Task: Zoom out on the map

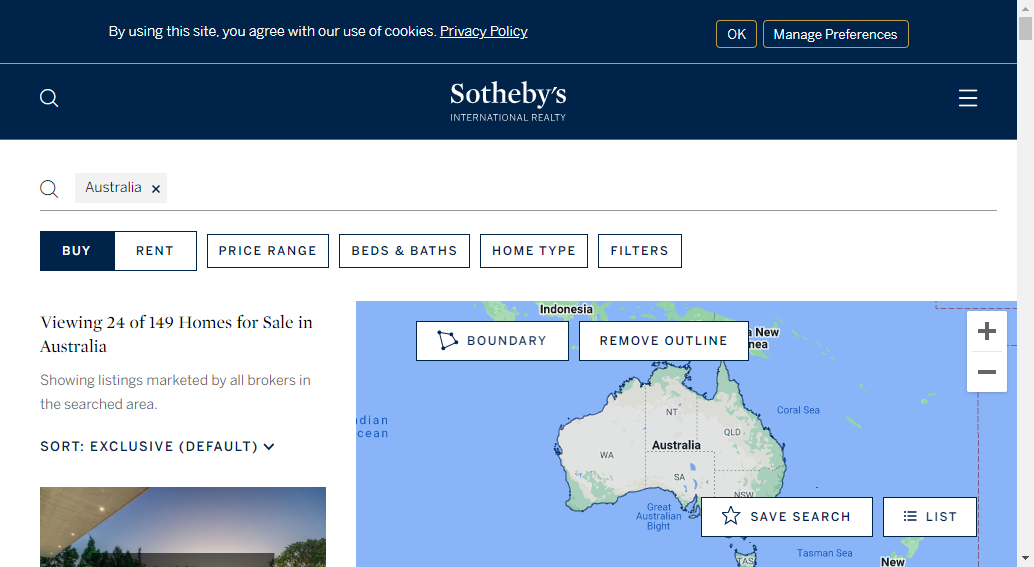Action: pos(987,372)
